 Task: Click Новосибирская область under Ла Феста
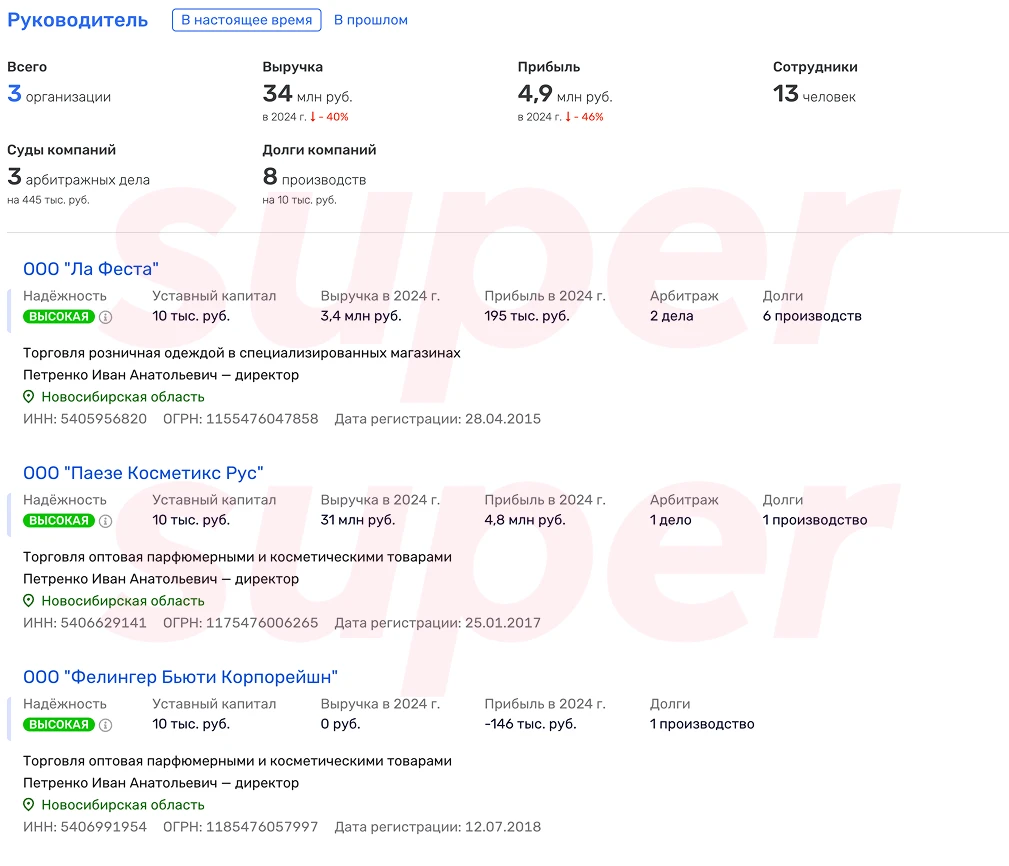coord(122,397)
